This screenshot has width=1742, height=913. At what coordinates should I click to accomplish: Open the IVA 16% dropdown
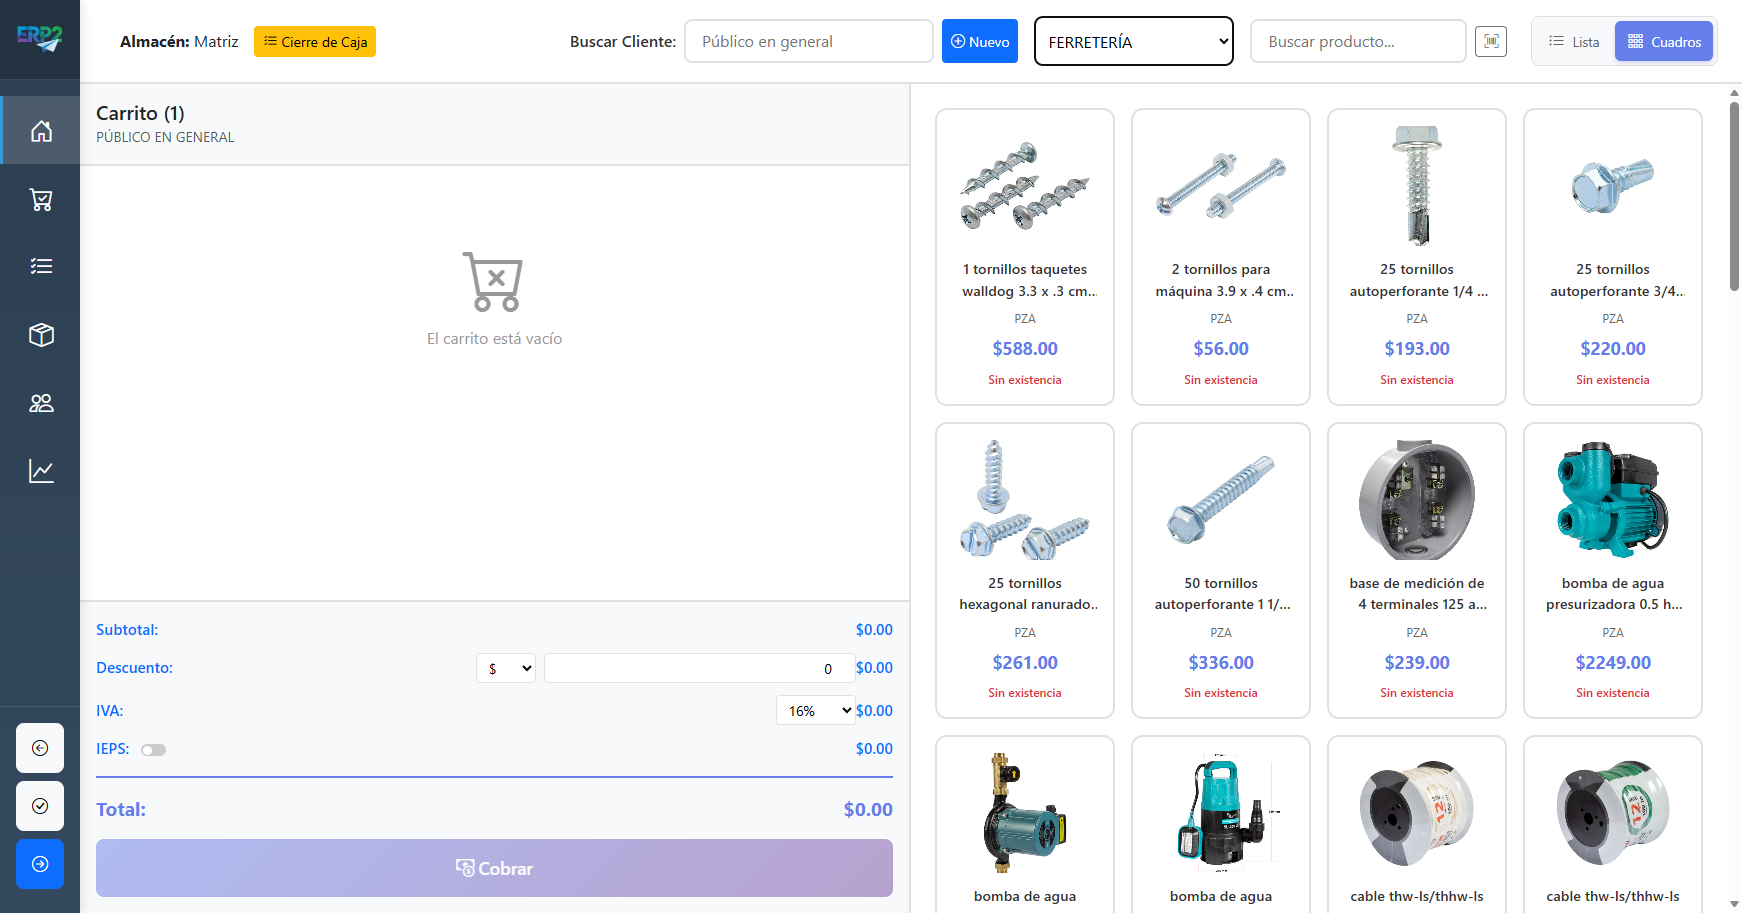click(x=815, y=711)
